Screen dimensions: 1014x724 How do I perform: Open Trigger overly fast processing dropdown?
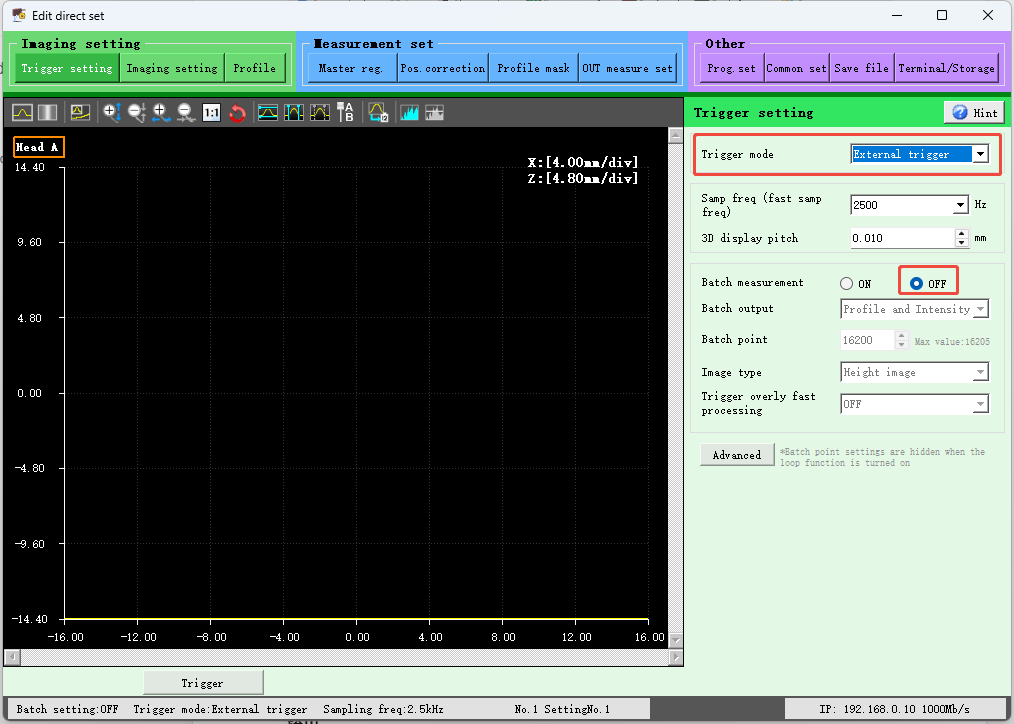981,404
